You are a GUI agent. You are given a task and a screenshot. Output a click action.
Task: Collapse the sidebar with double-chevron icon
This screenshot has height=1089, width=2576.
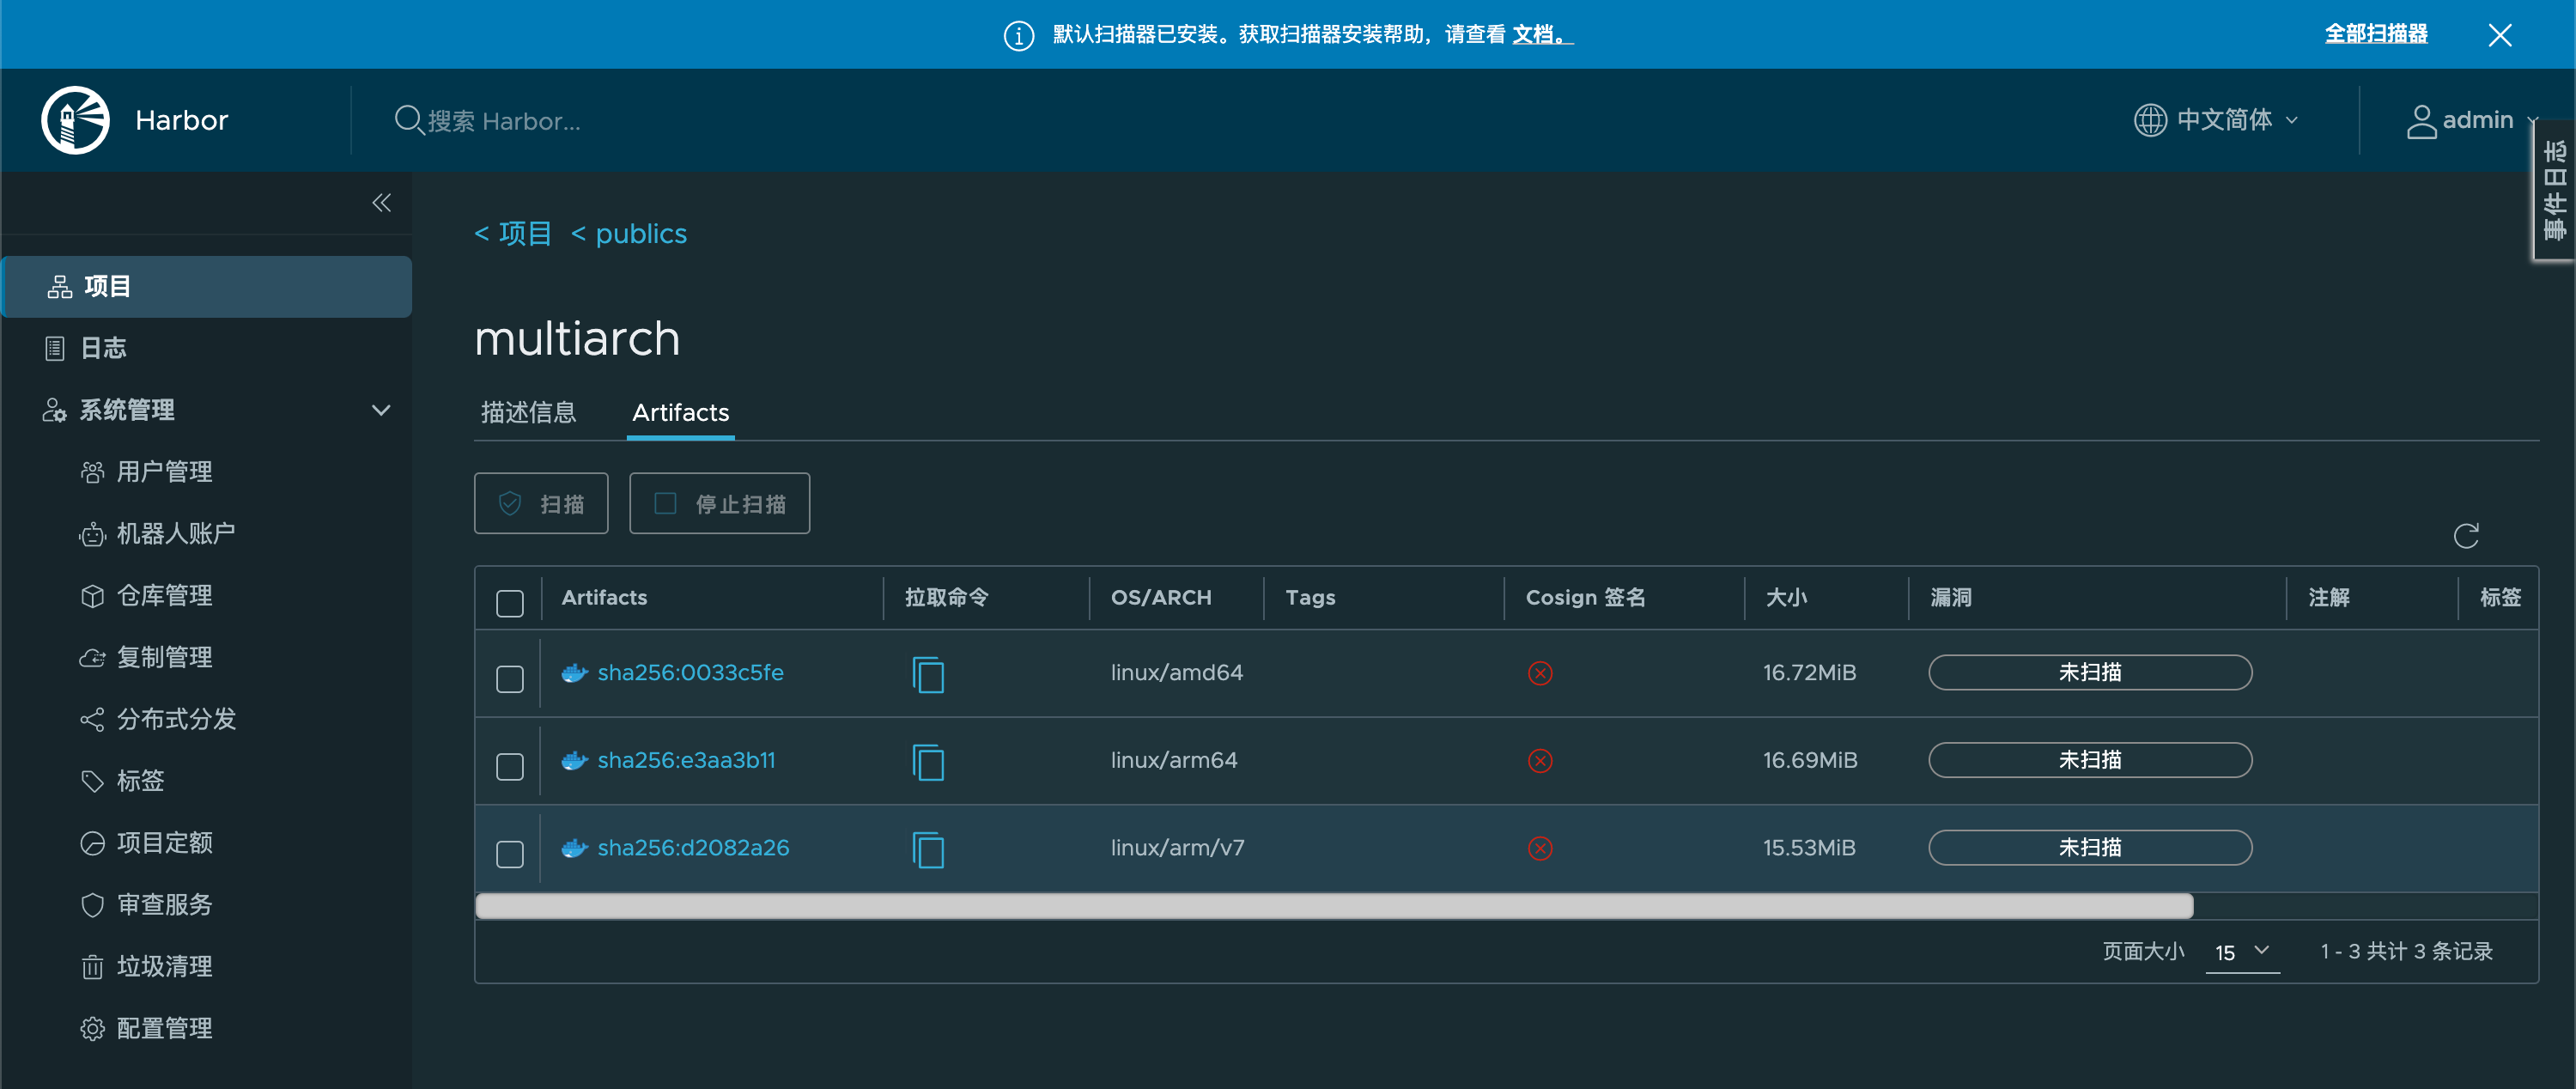pyautogui.click(x=381, y=203)
